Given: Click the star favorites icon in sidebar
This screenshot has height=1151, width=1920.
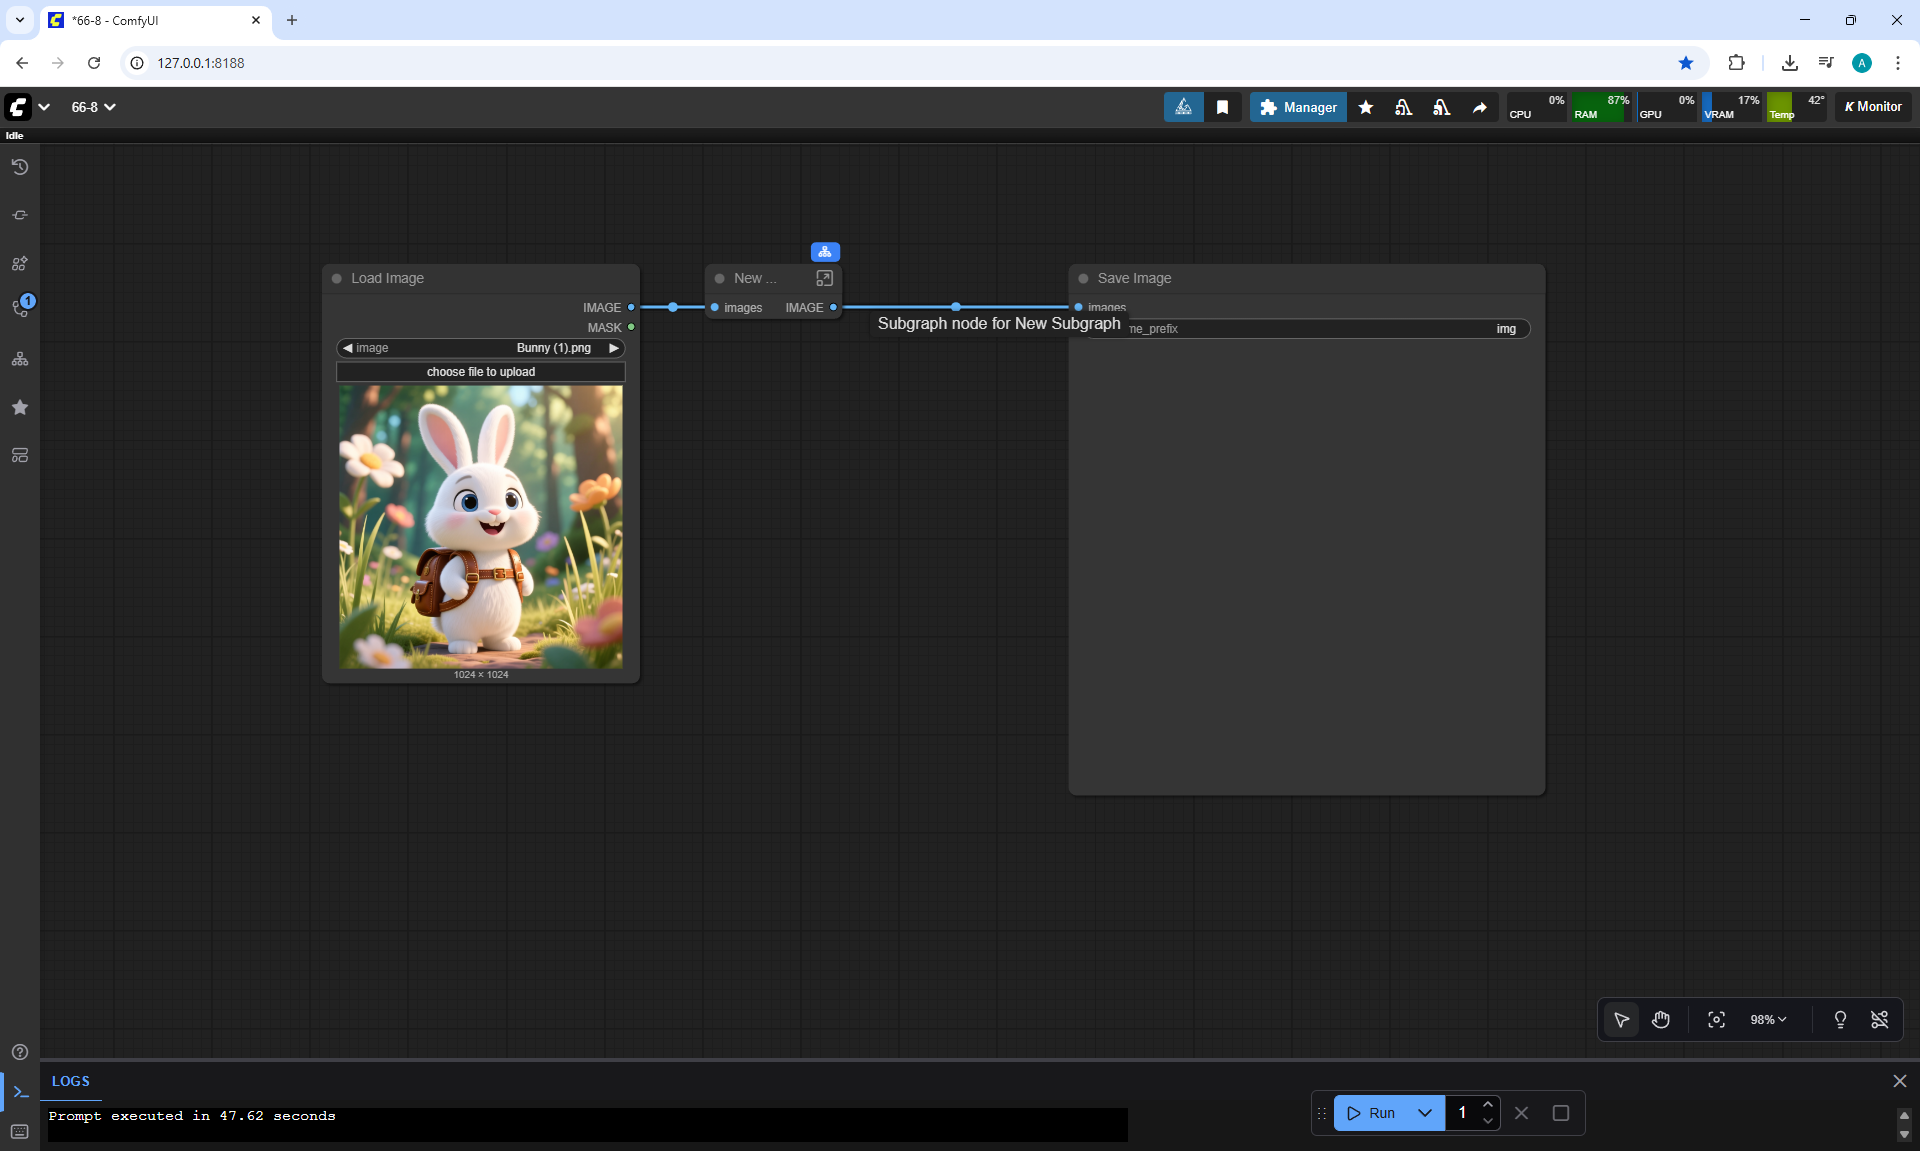Looking at the screenshot, I should click(19, 407).
